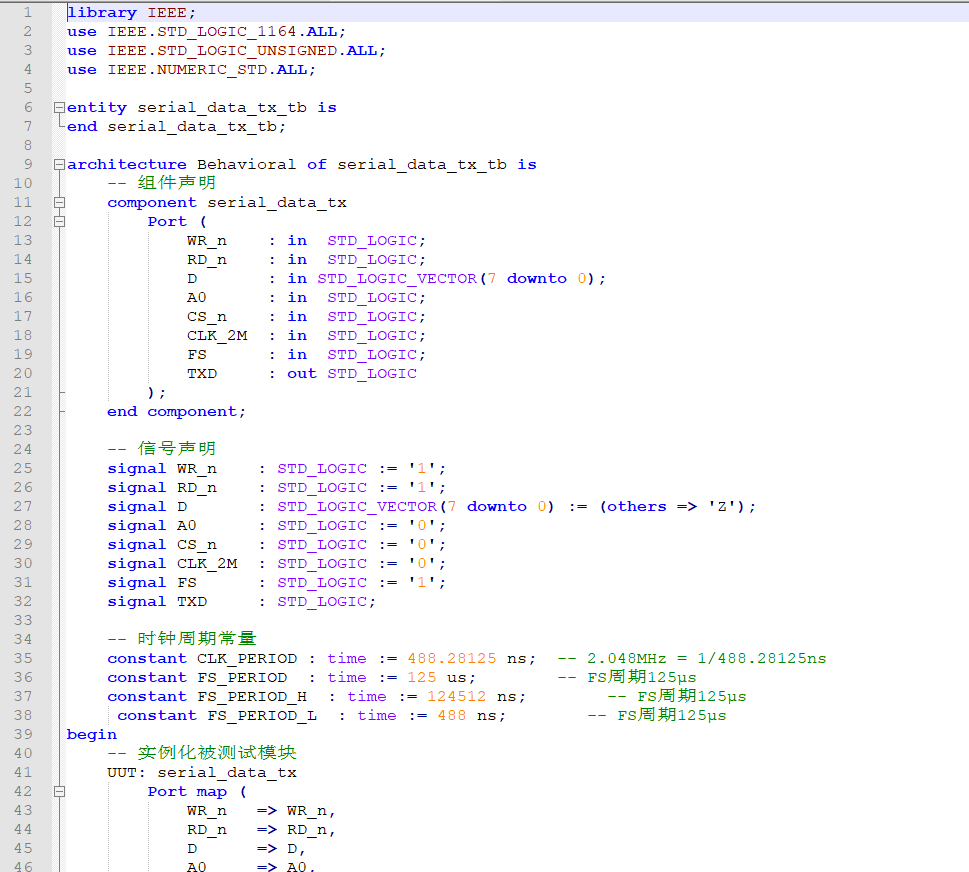This screenshot has width=969, height=872.
Task: Click the CLK_PERIOD constant name
Action: [x=246, y=659]
